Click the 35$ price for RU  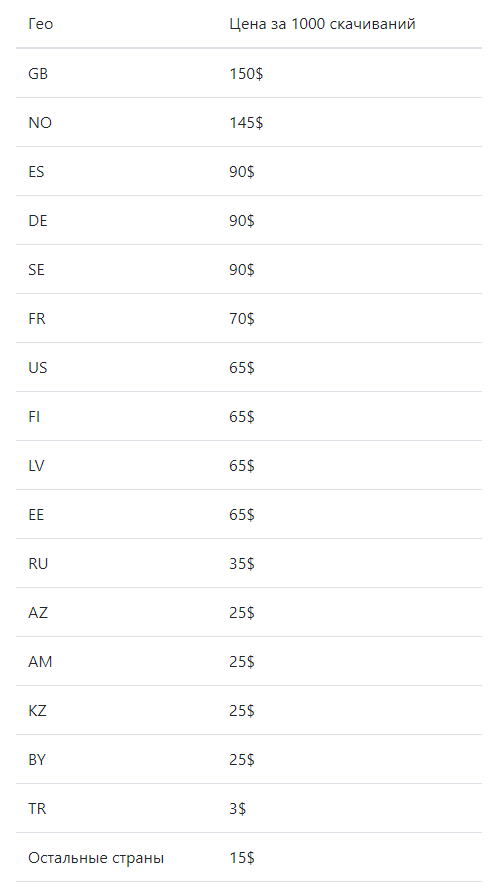tap(242, 563)
